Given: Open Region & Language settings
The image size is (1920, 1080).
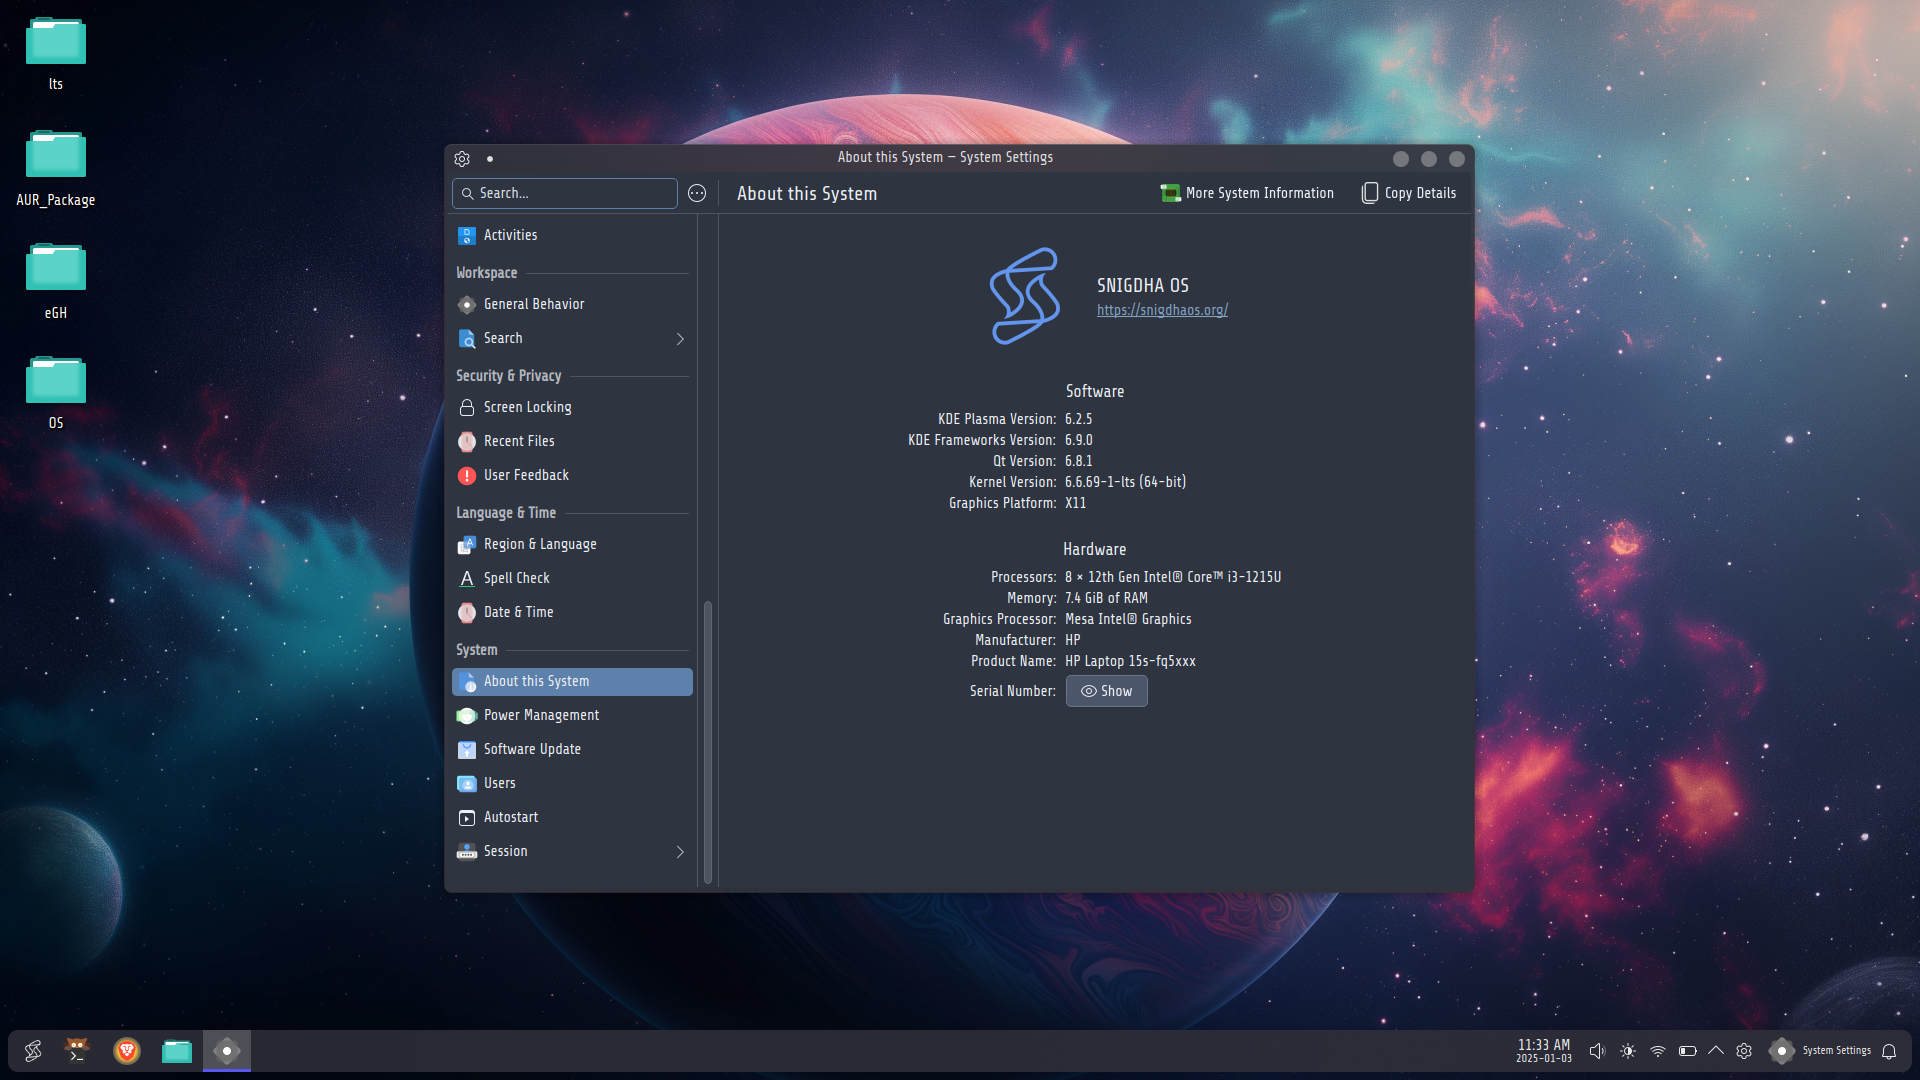Looking at the screenshot, I should (571, 544).
